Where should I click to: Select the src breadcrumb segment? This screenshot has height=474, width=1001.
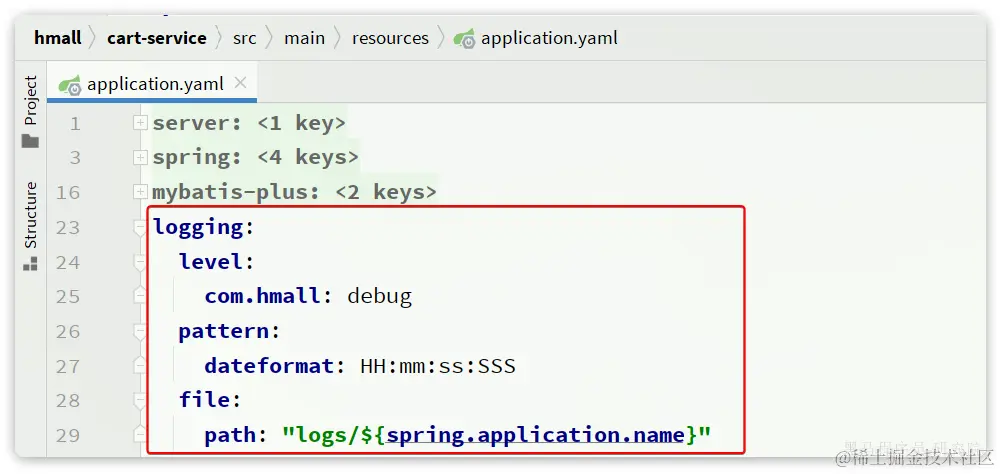click(x=245, y=38)
